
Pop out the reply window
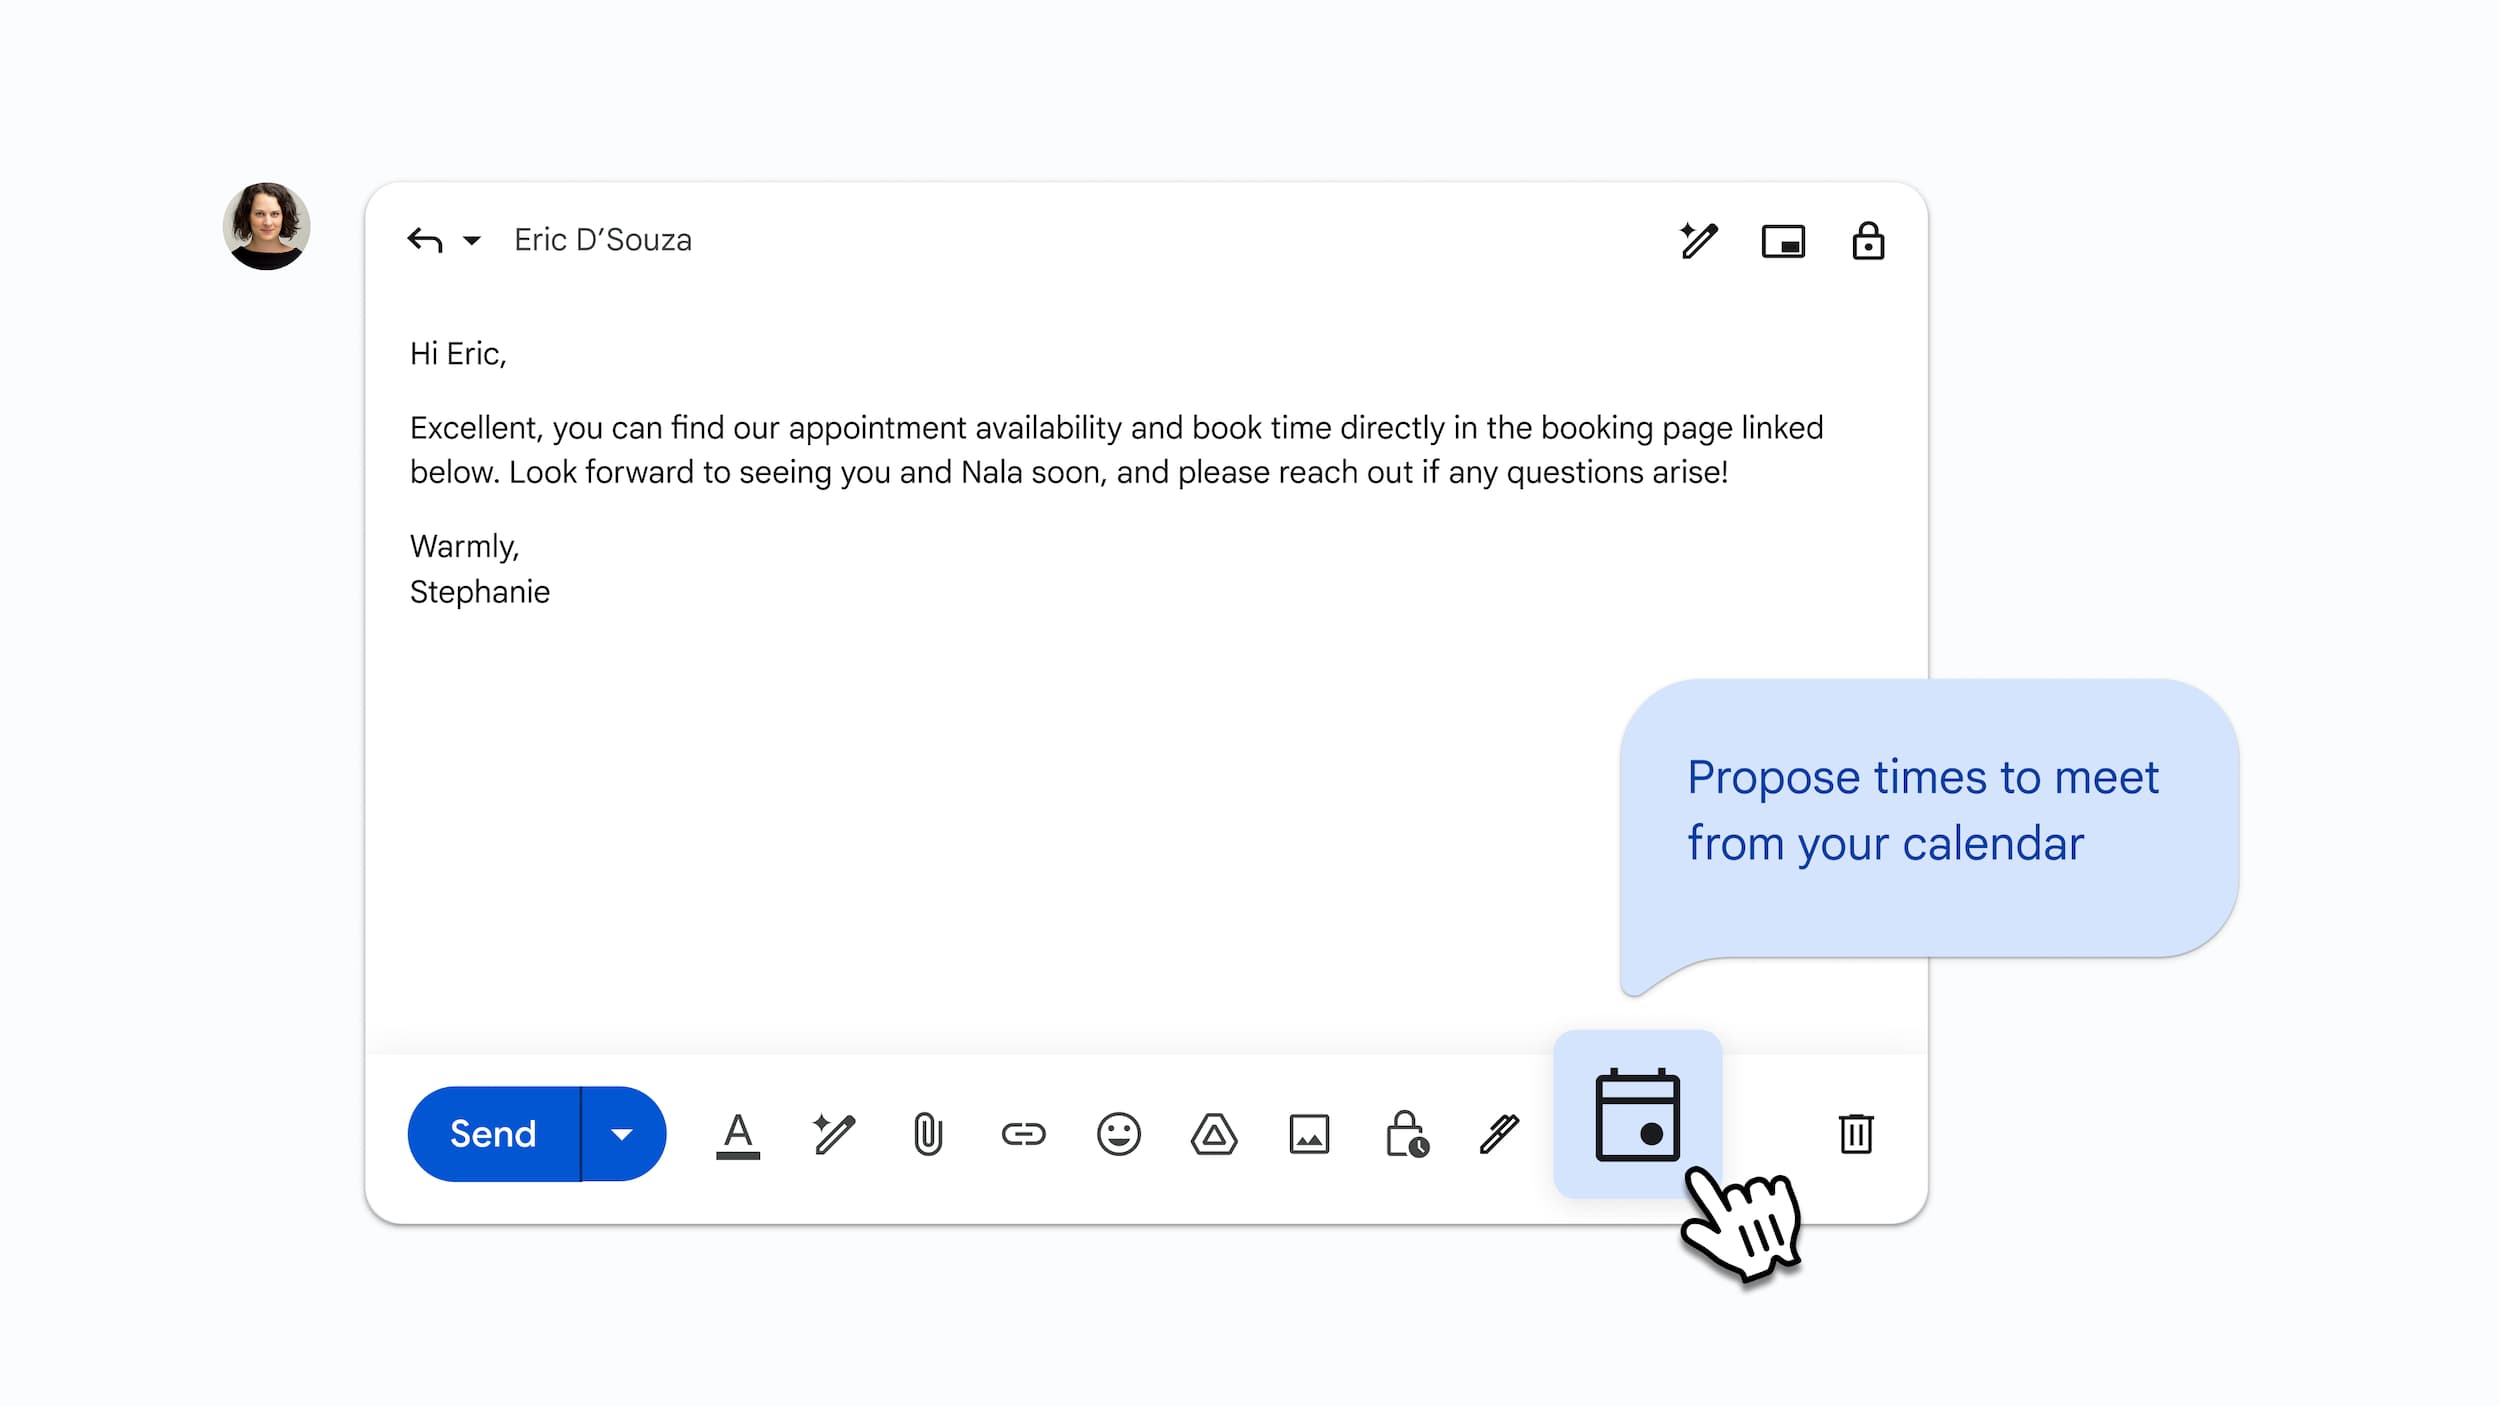click(1783, 241)
